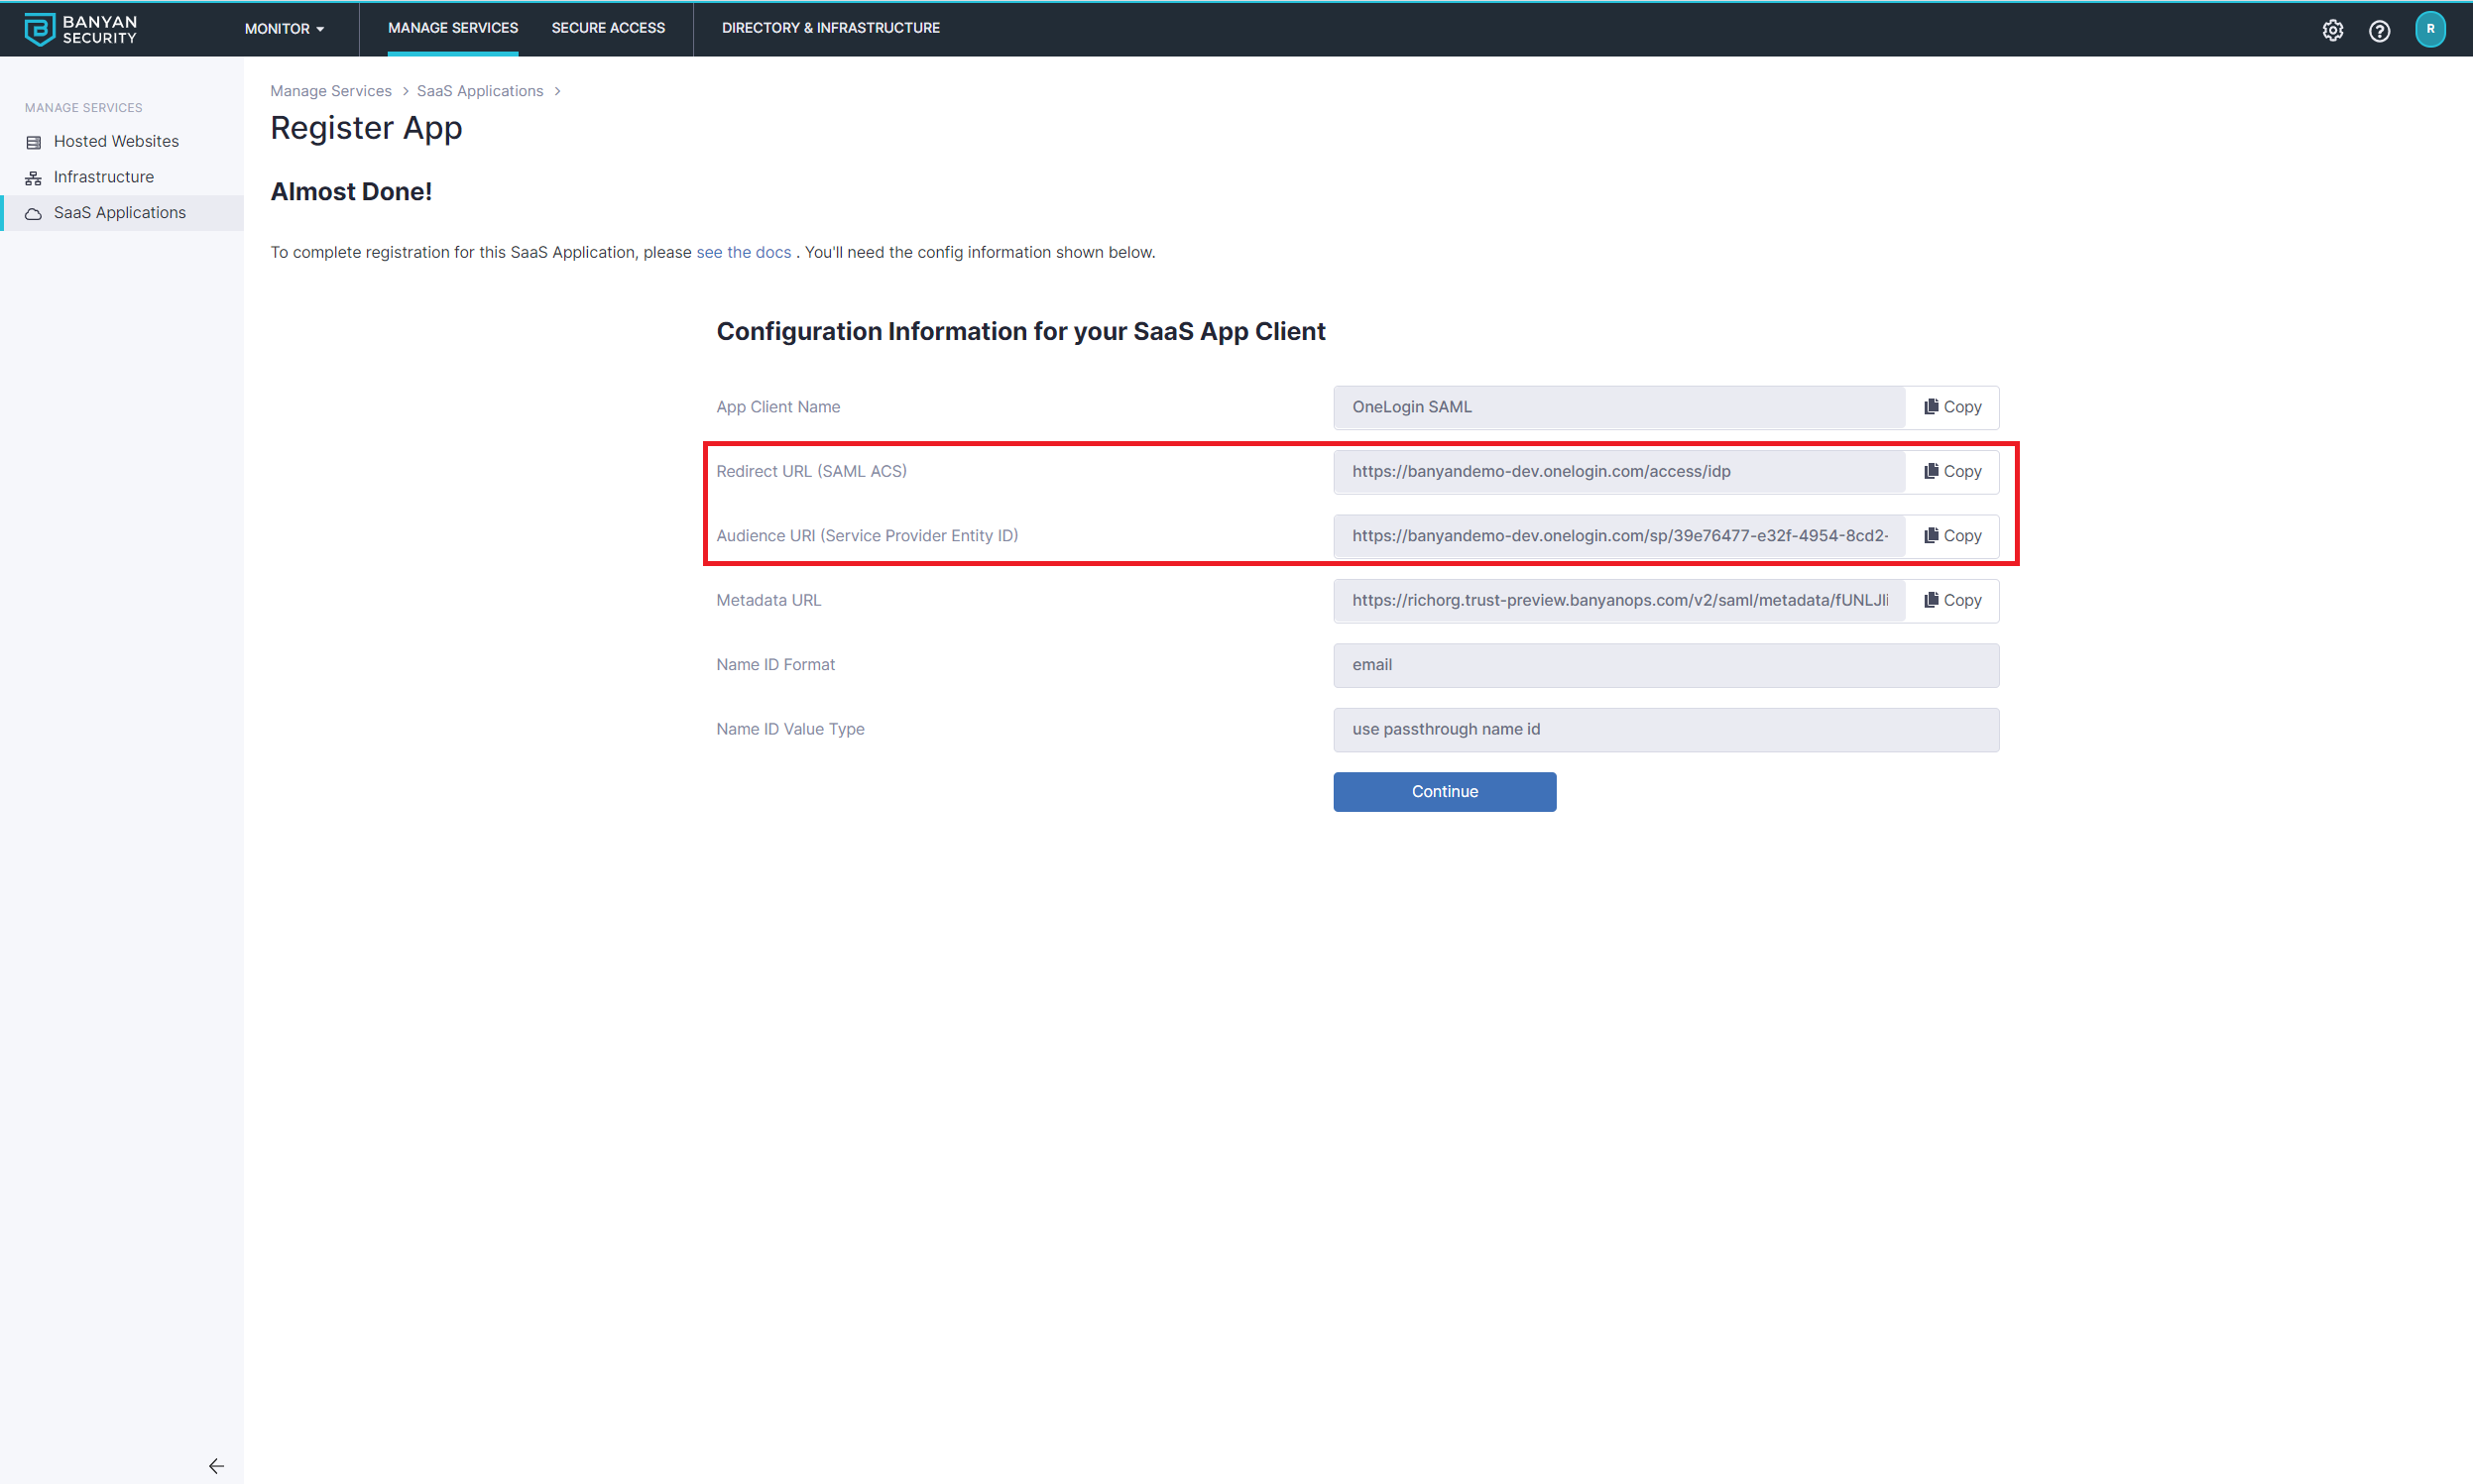Screen dimensions: 2473x1484
Task: Copy the Redirect URL (SAML ACS)
Action: point(1951,471)
